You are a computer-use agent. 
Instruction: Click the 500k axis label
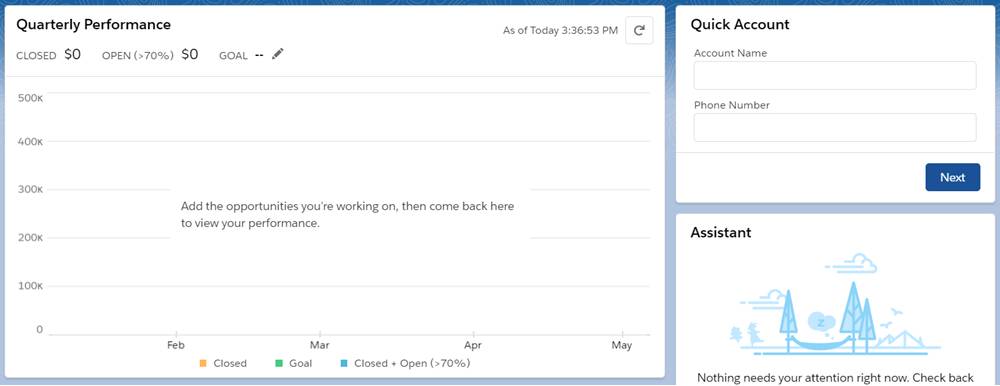click(x=31, y=99)
